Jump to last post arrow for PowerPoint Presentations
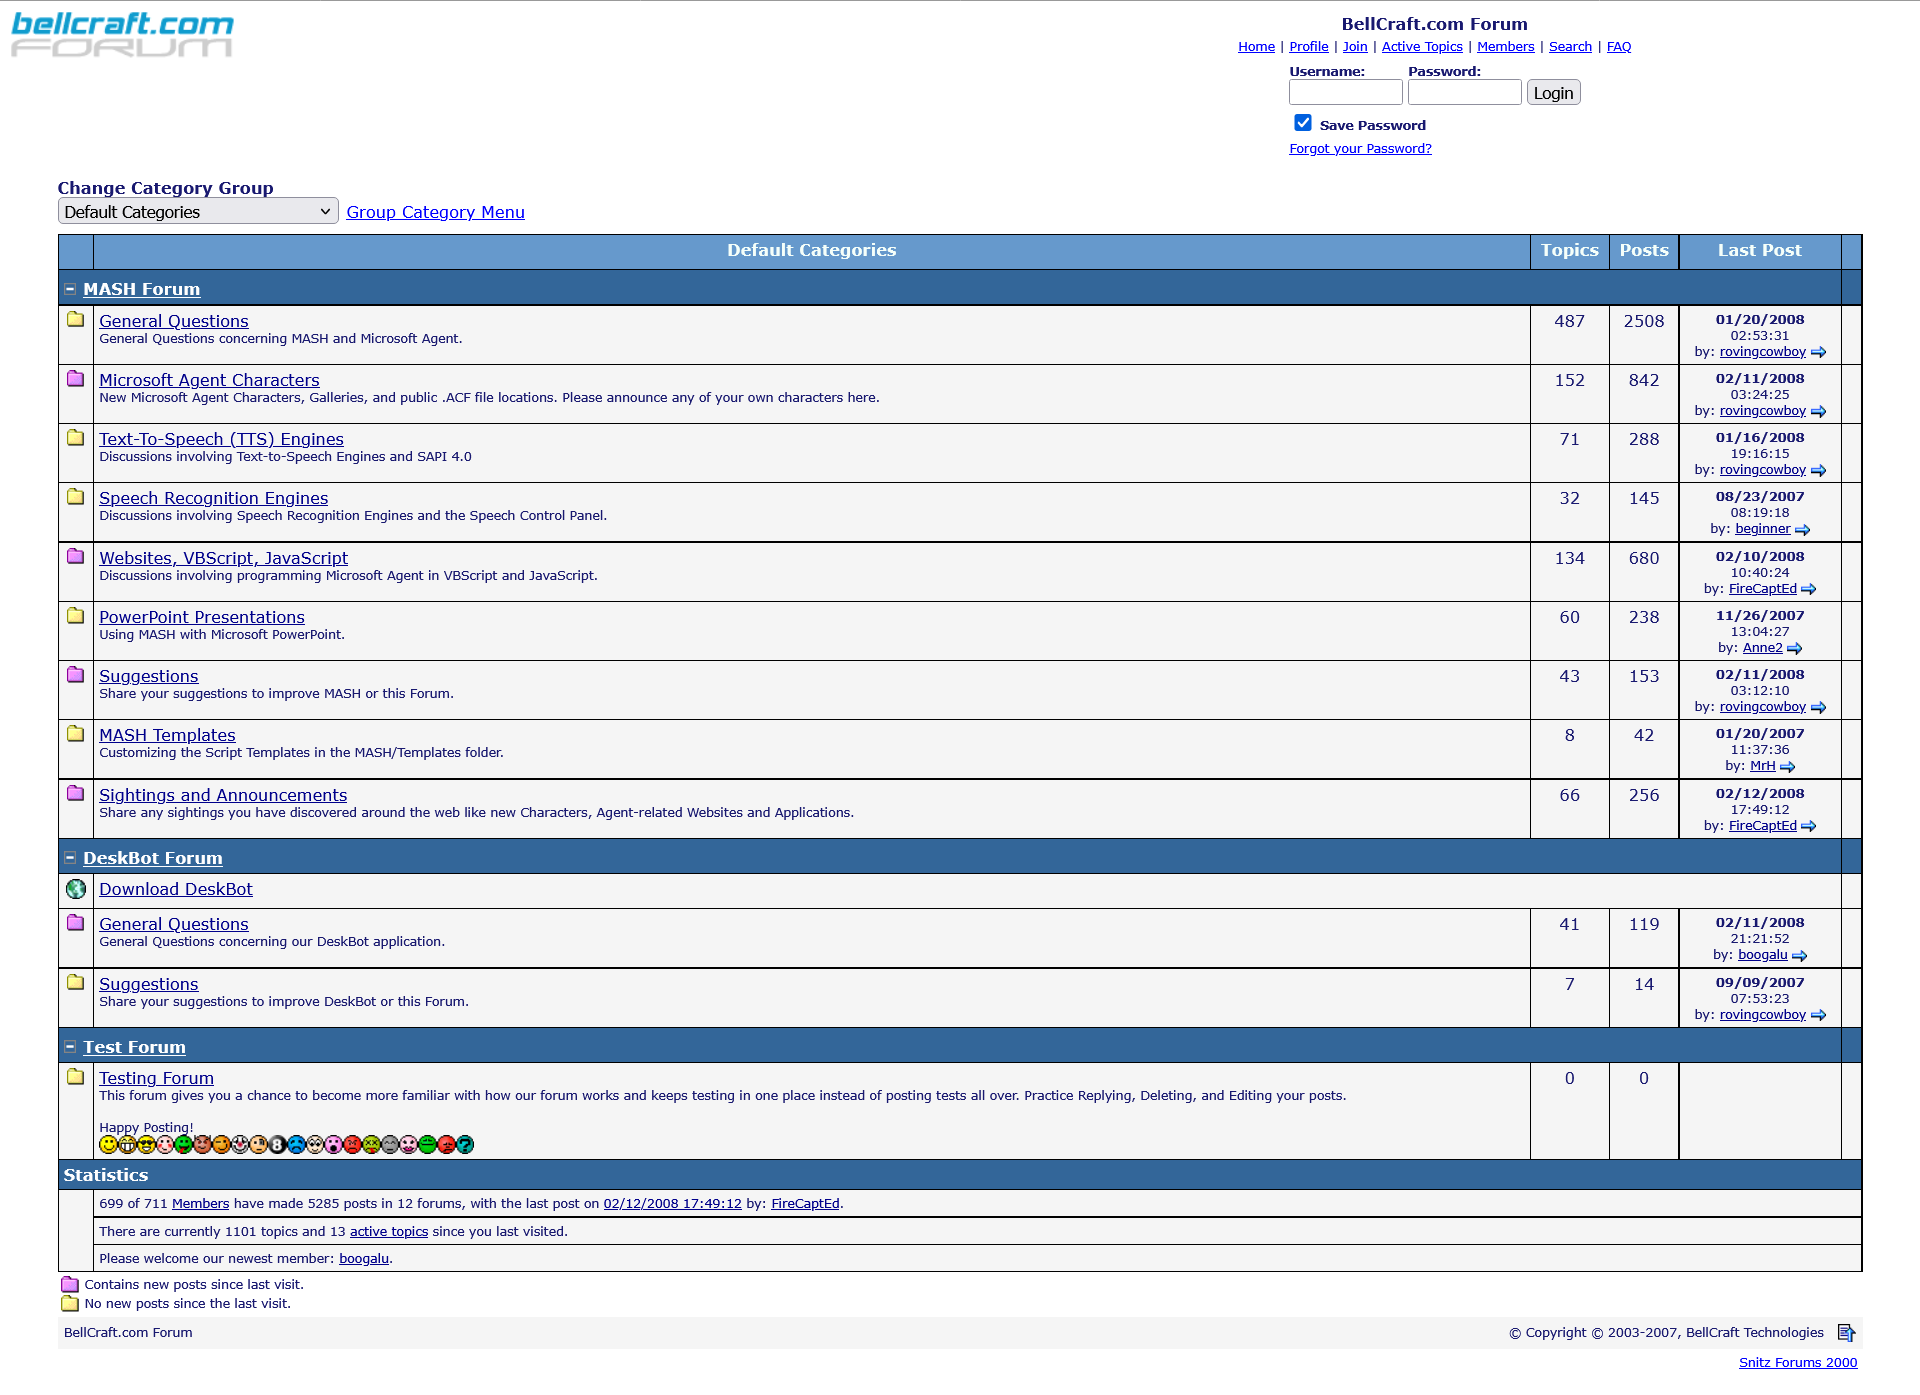 1795,649
